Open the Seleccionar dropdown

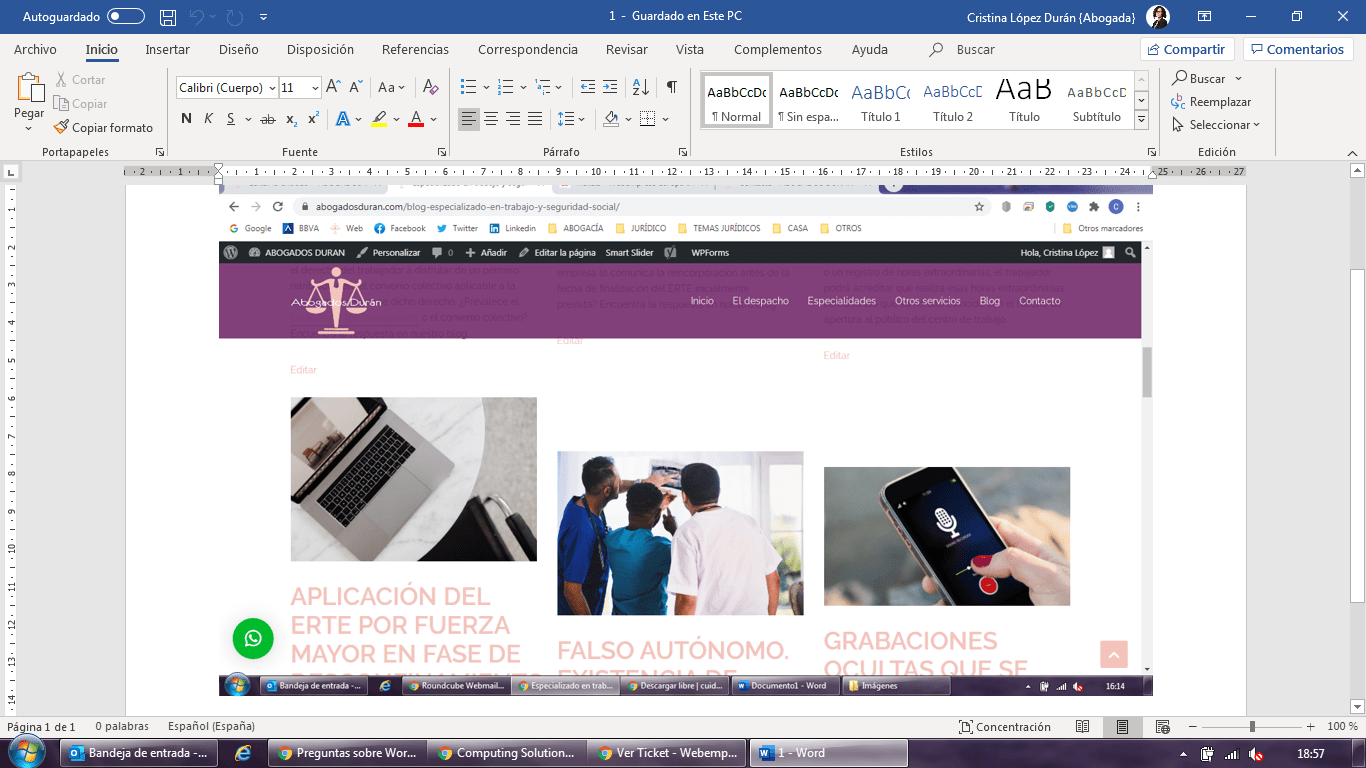click(1215, 125)
